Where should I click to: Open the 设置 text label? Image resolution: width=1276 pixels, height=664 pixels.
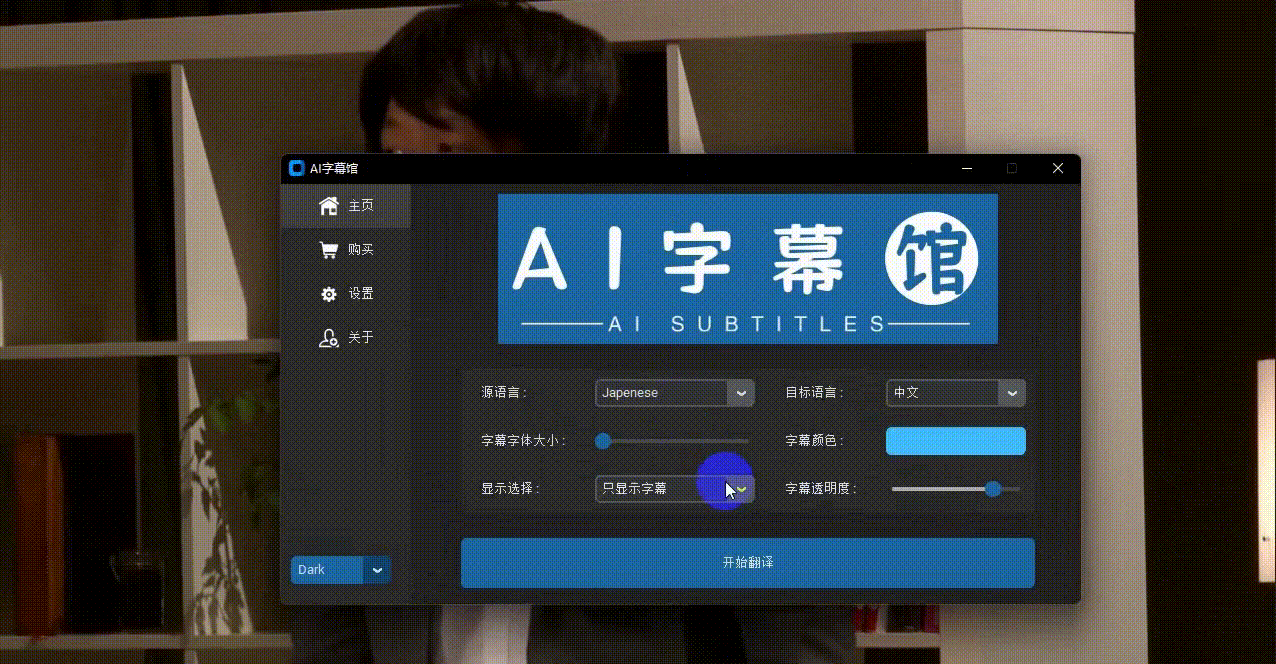(x=361, y=294)
